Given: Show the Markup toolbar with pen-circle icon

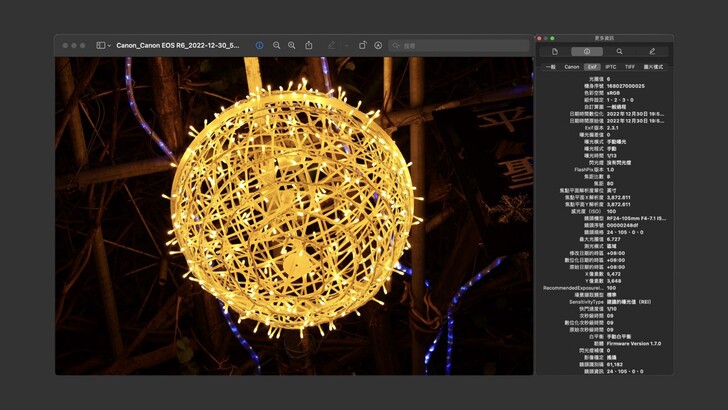Looking at the screenshot, I should pos(378,45).
